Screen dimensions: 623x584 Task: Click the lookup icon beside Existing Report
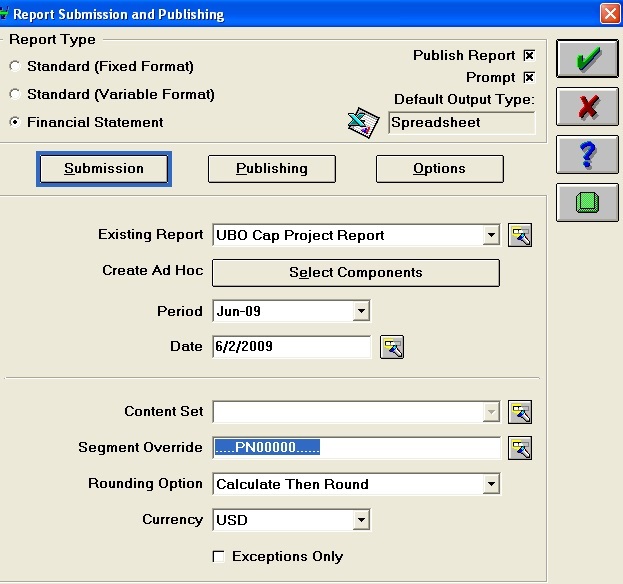pos(520,236)
